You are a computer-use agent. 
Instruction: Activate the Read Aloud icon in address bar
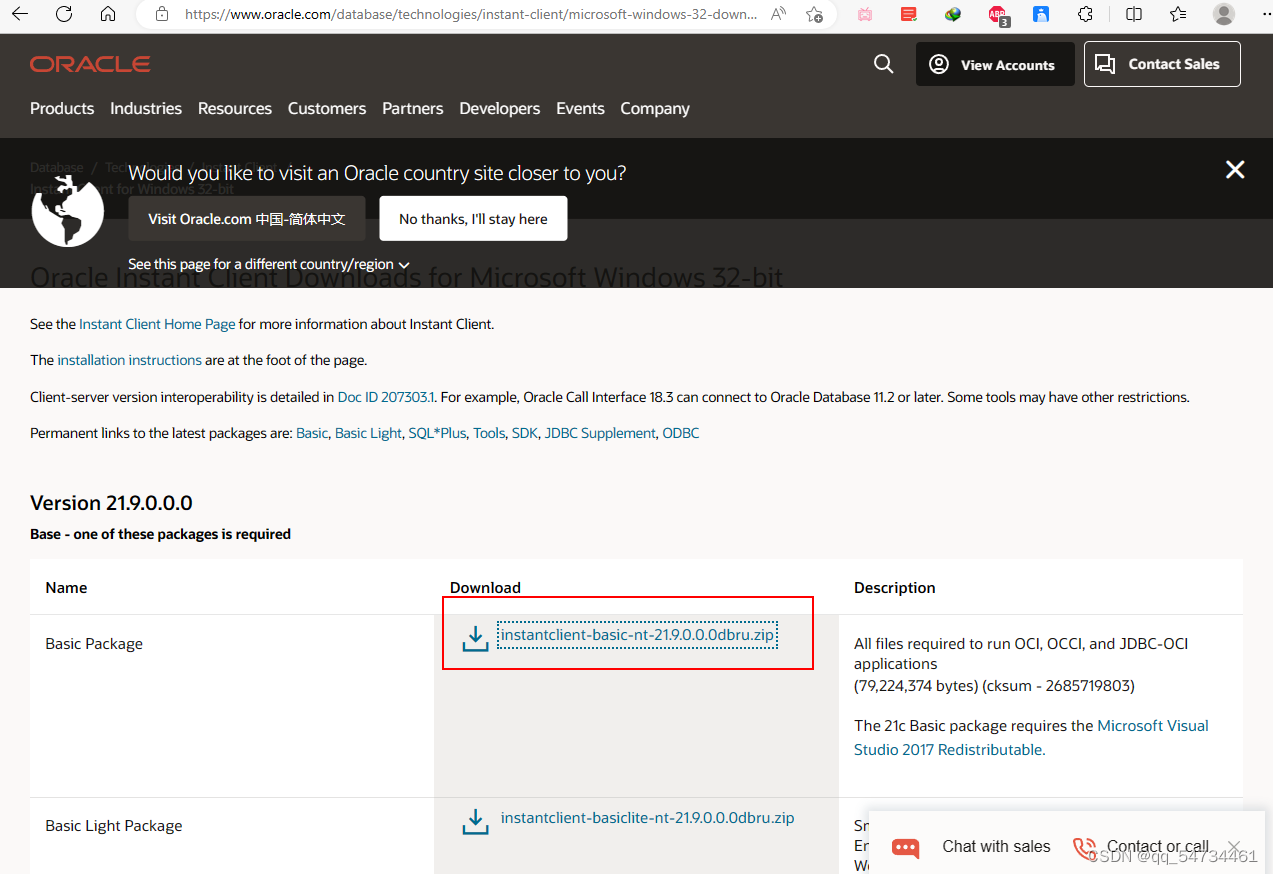coord(779,14)
